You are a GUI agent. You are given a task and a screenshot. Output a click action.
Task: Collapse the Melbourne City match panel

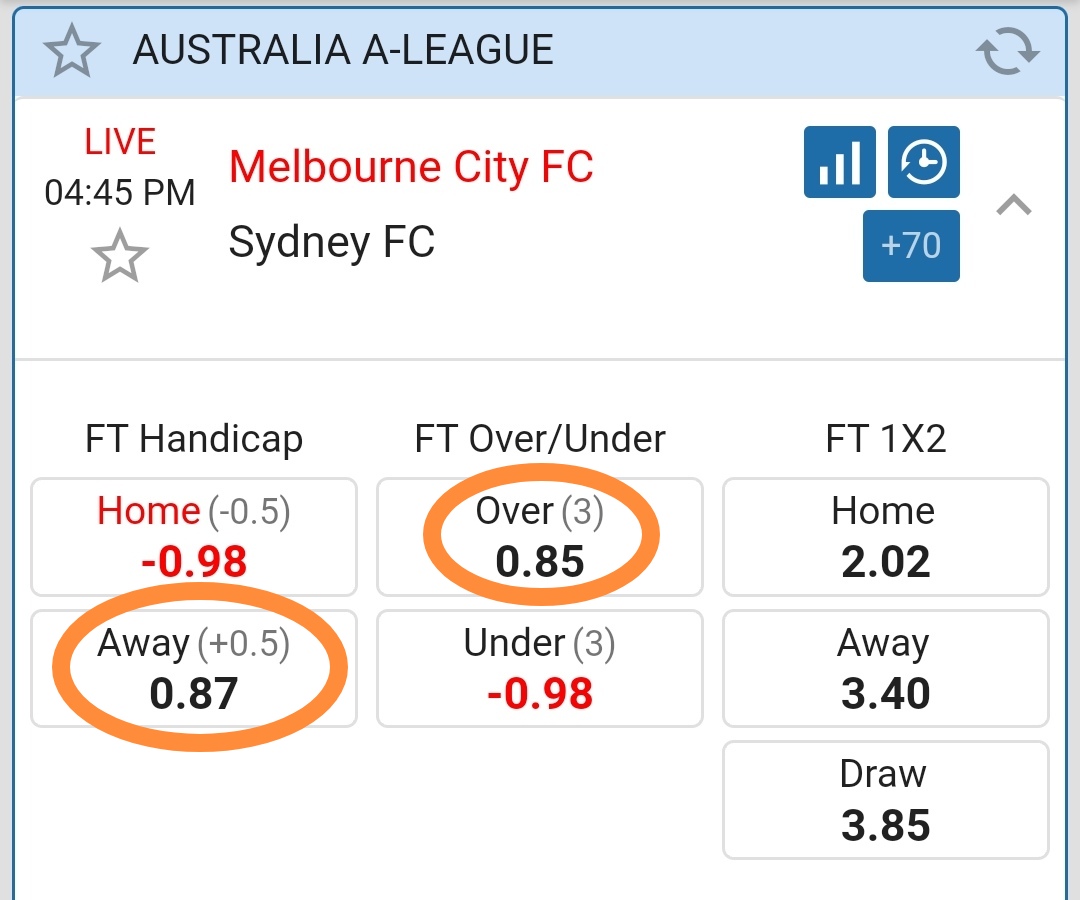(x=1014, y=205)
